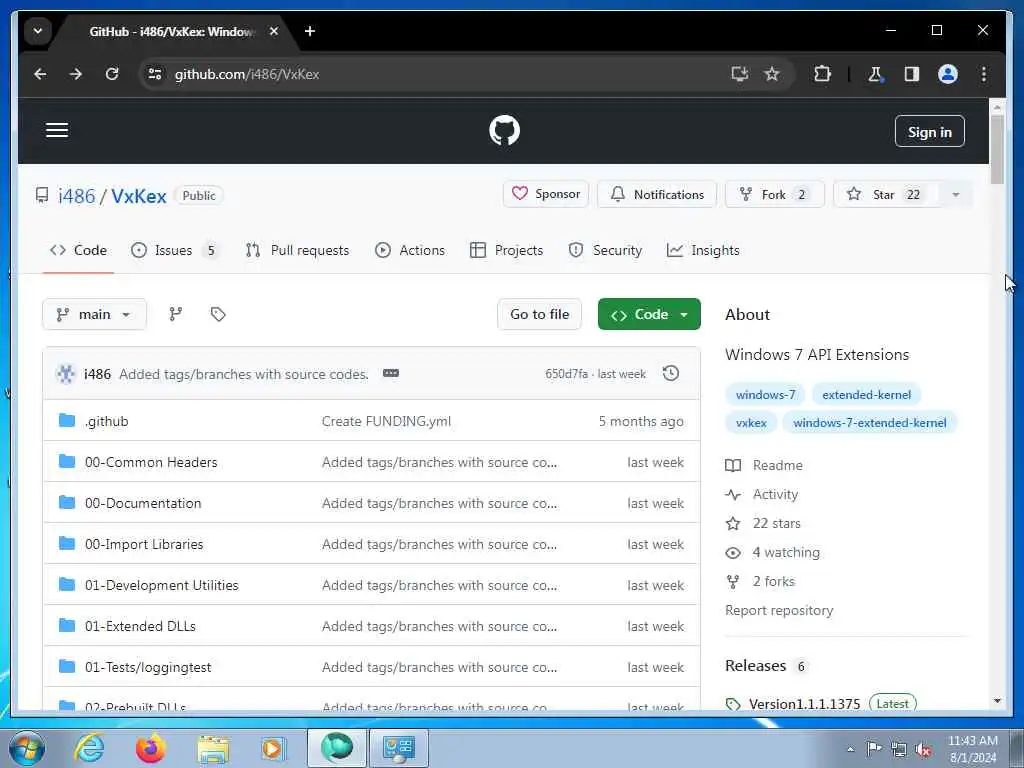Open the Star lists dropdown arrow

click(x=956, y=195)
